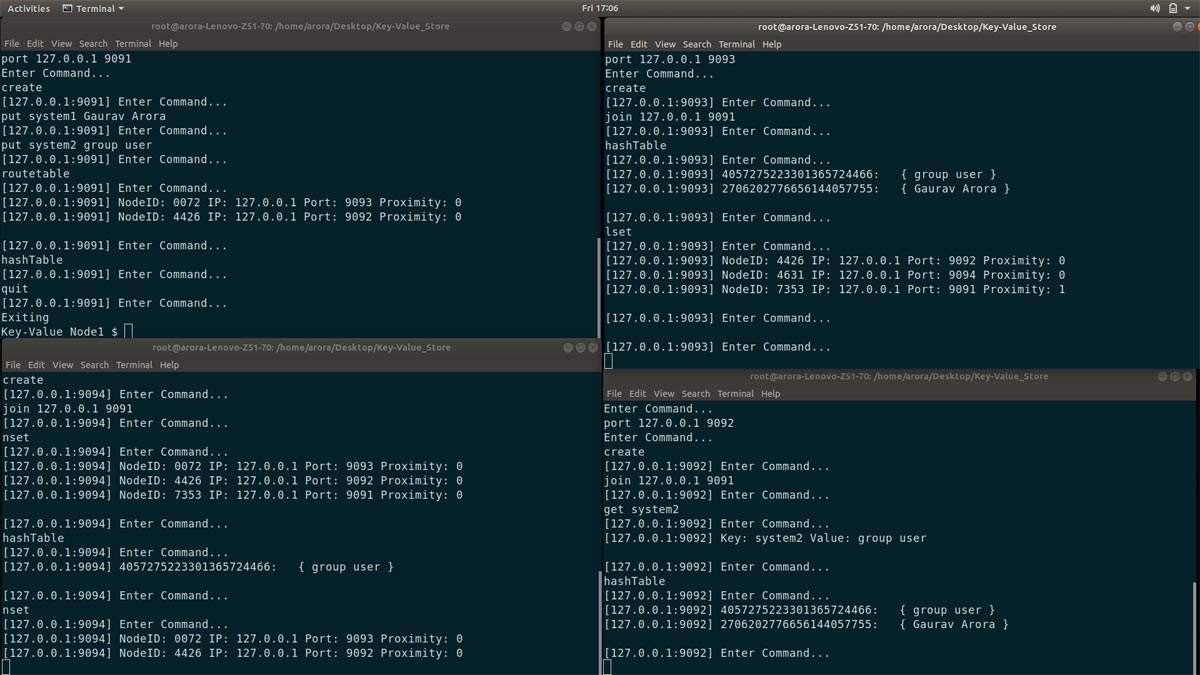Image resolution: width=1200 pixels, height=675 pixels.
Task: Click the Key-Value Node1 $ shell prompt
Action: click(x=60, y=331)
